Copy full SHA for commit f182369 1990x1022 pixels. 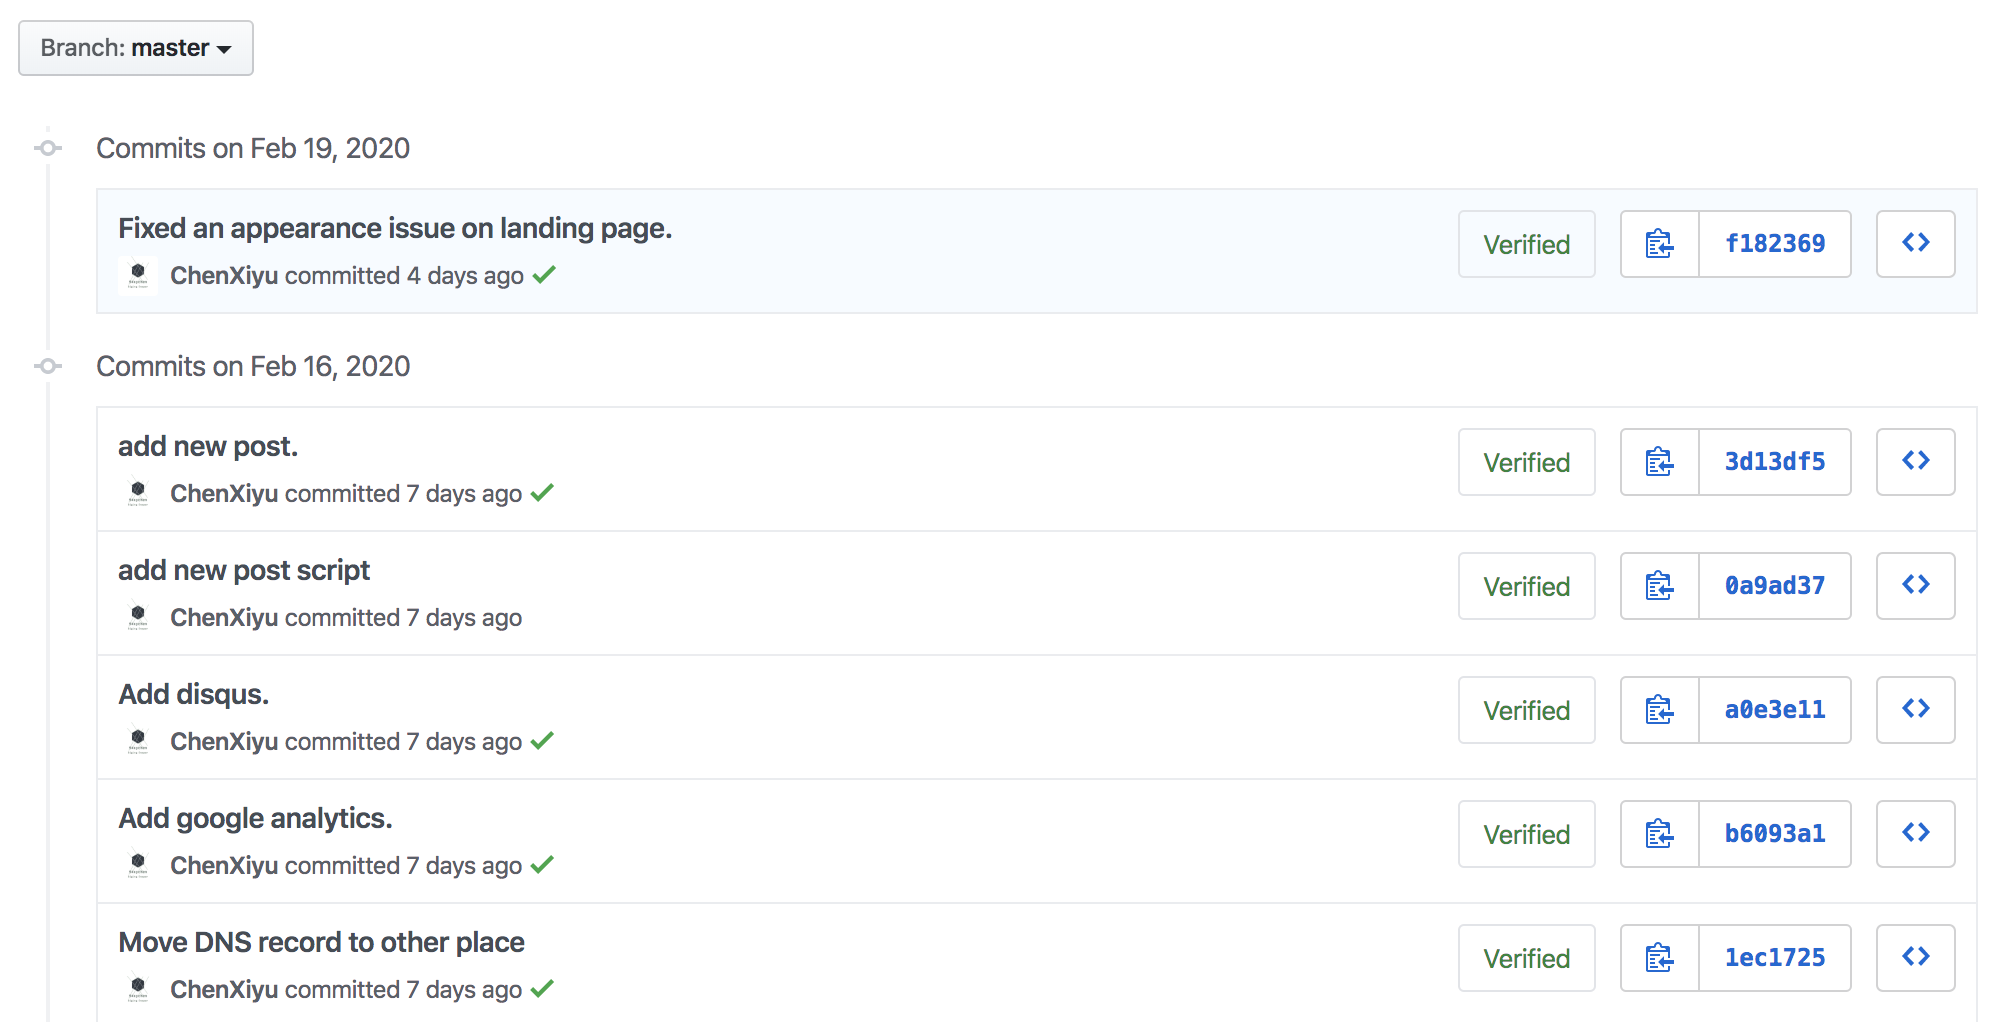1660,244
